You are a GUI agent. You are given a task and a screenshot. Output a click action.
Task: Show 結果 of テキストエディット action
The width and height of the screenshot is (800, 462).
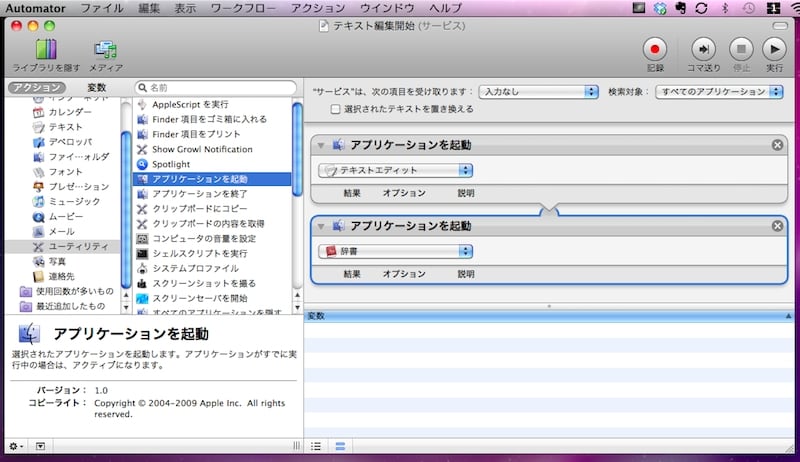coord(352,193)
